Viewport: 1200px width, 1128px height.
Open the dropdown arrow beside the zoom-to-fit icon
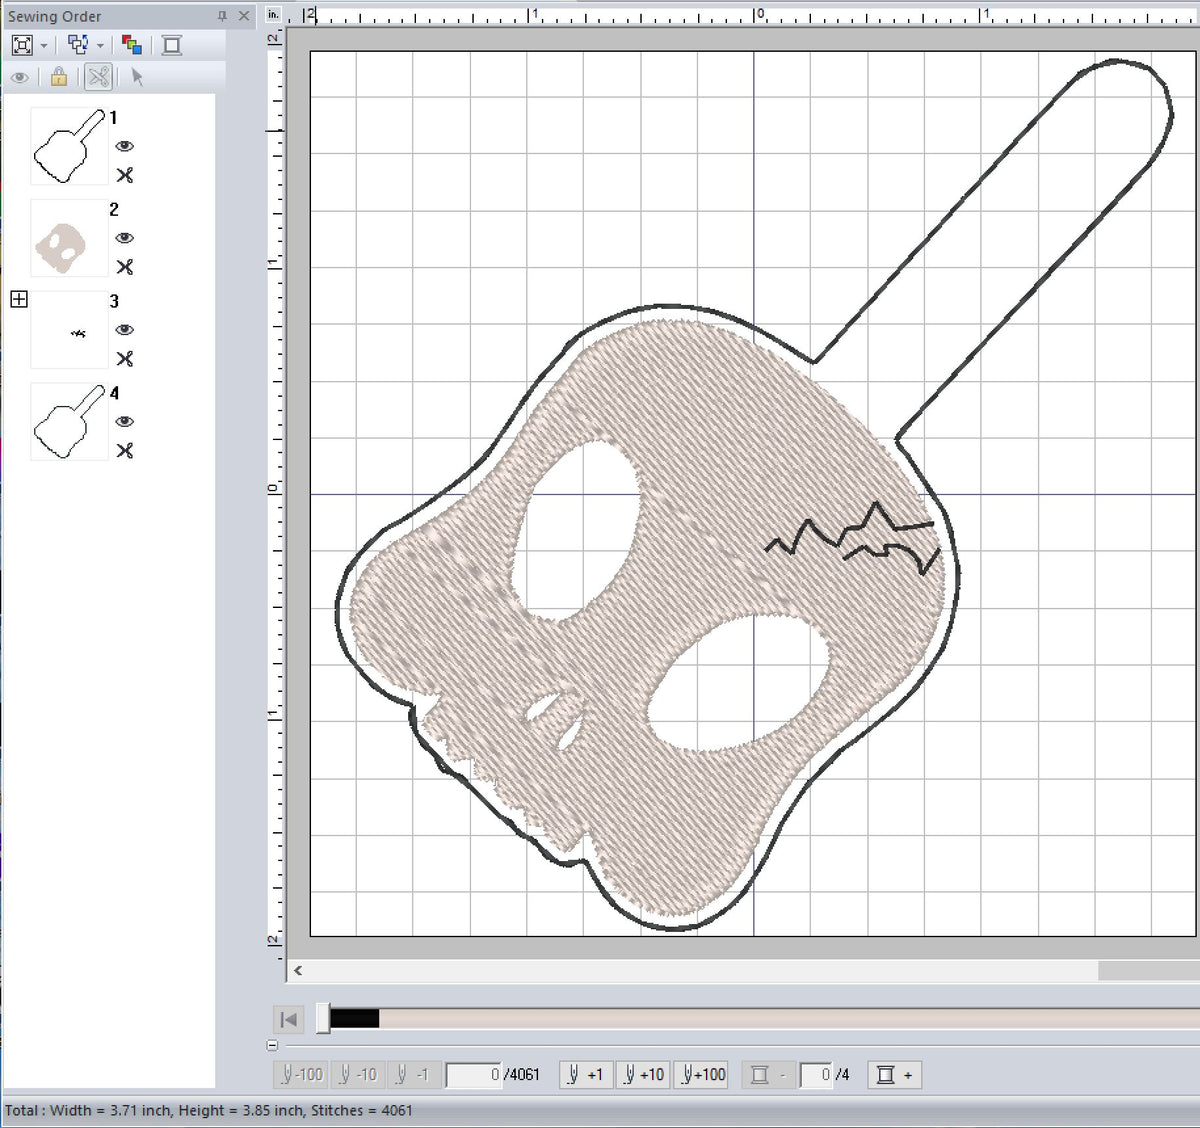click(x=44, y=46)
